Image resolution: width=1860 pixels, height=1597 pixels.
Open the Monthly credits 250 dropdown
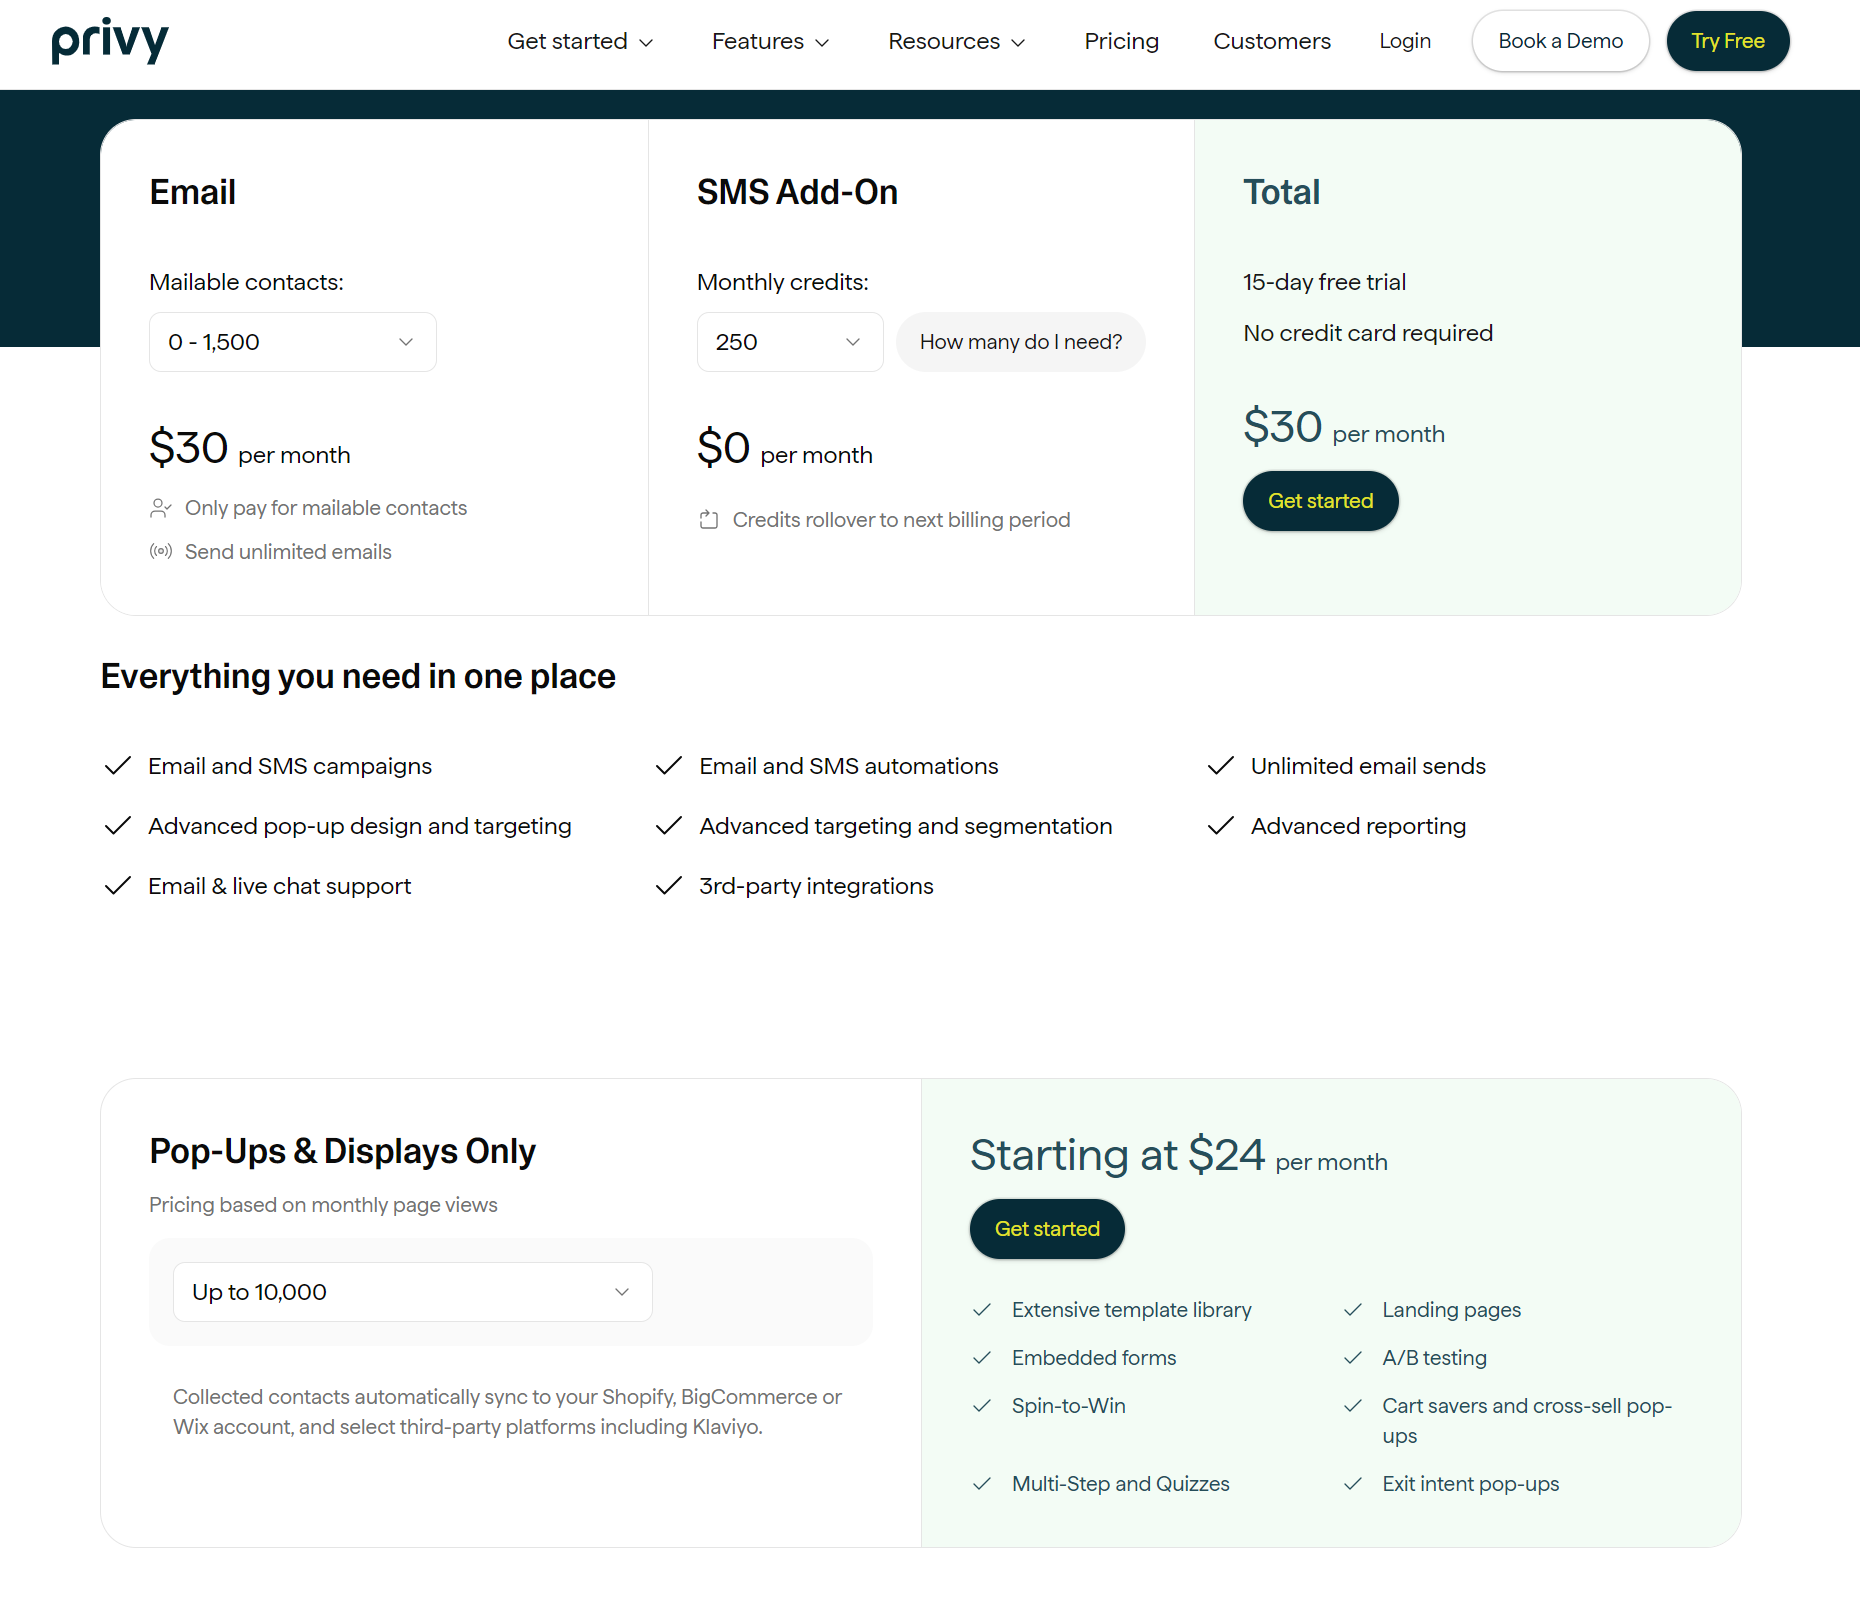(790, 342)
